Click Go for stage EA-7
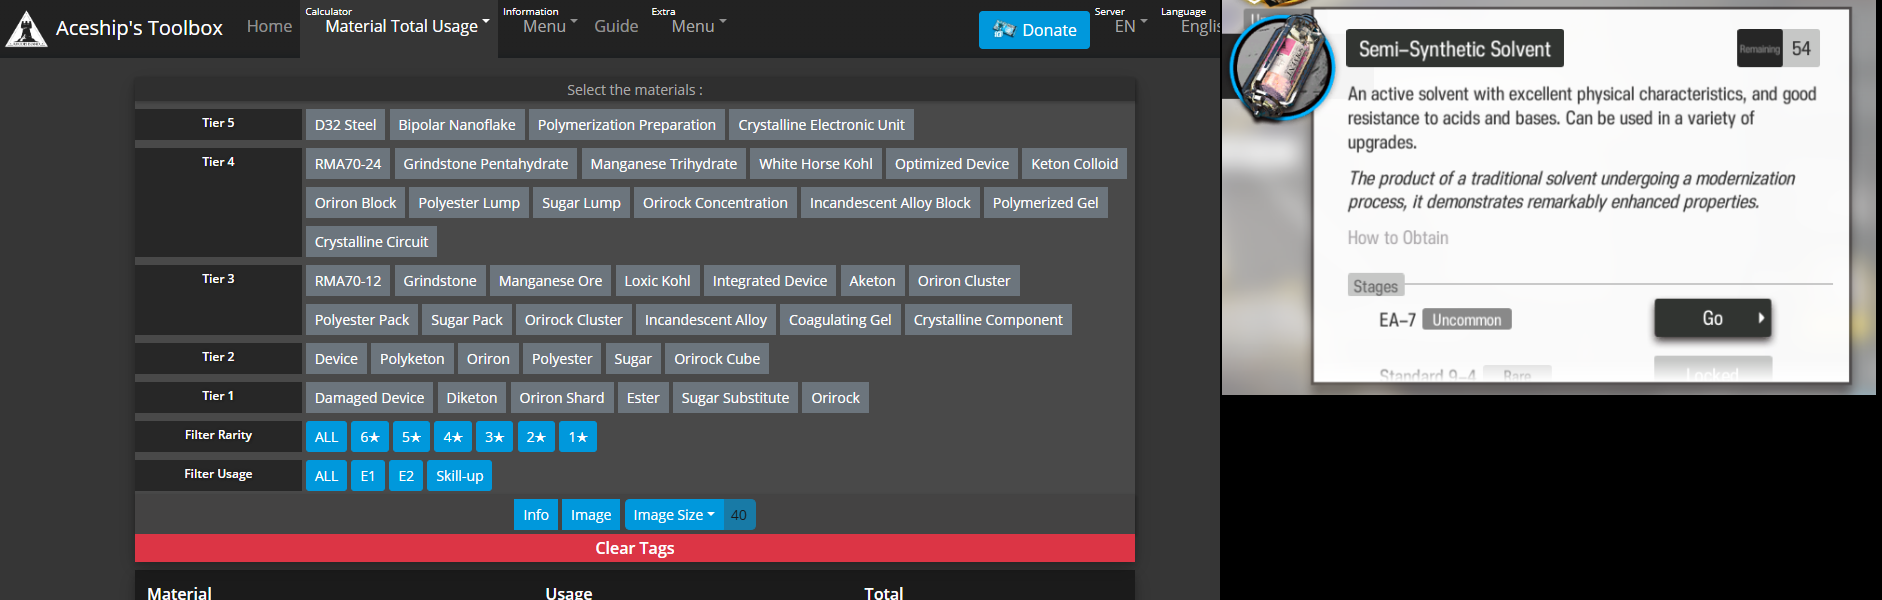Screen dimensions: 1882x600 click(x=1712, y=318)
